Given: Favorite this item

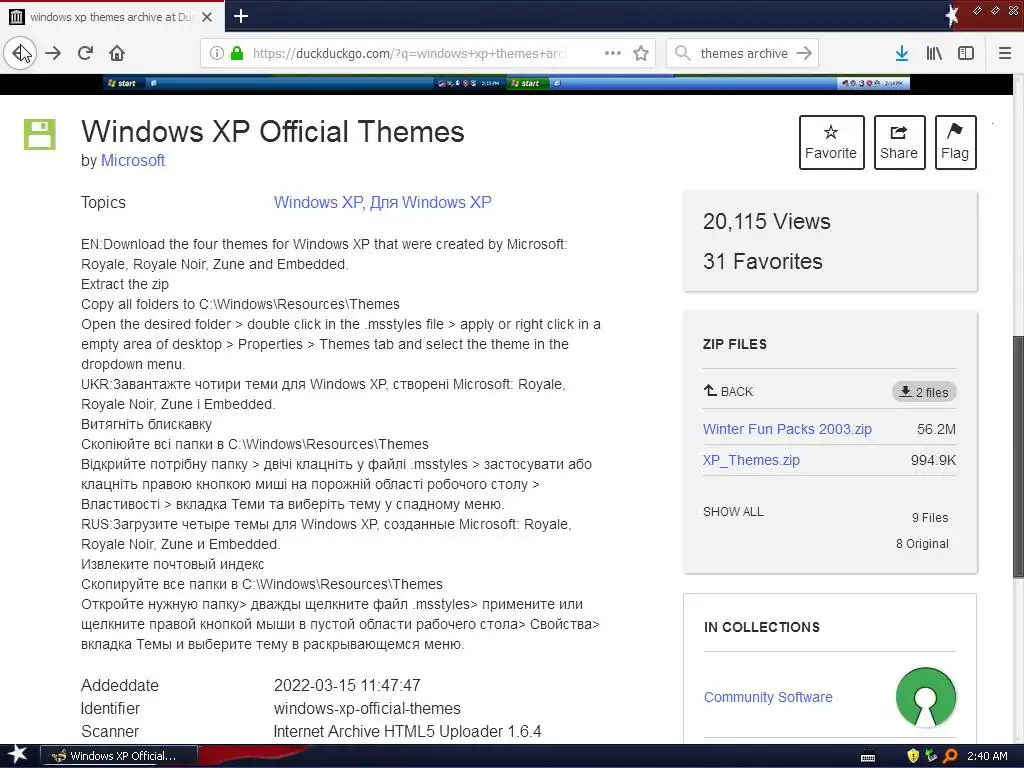Looking at the screenshot, I should pyautogui.click(x=831, y=142).
